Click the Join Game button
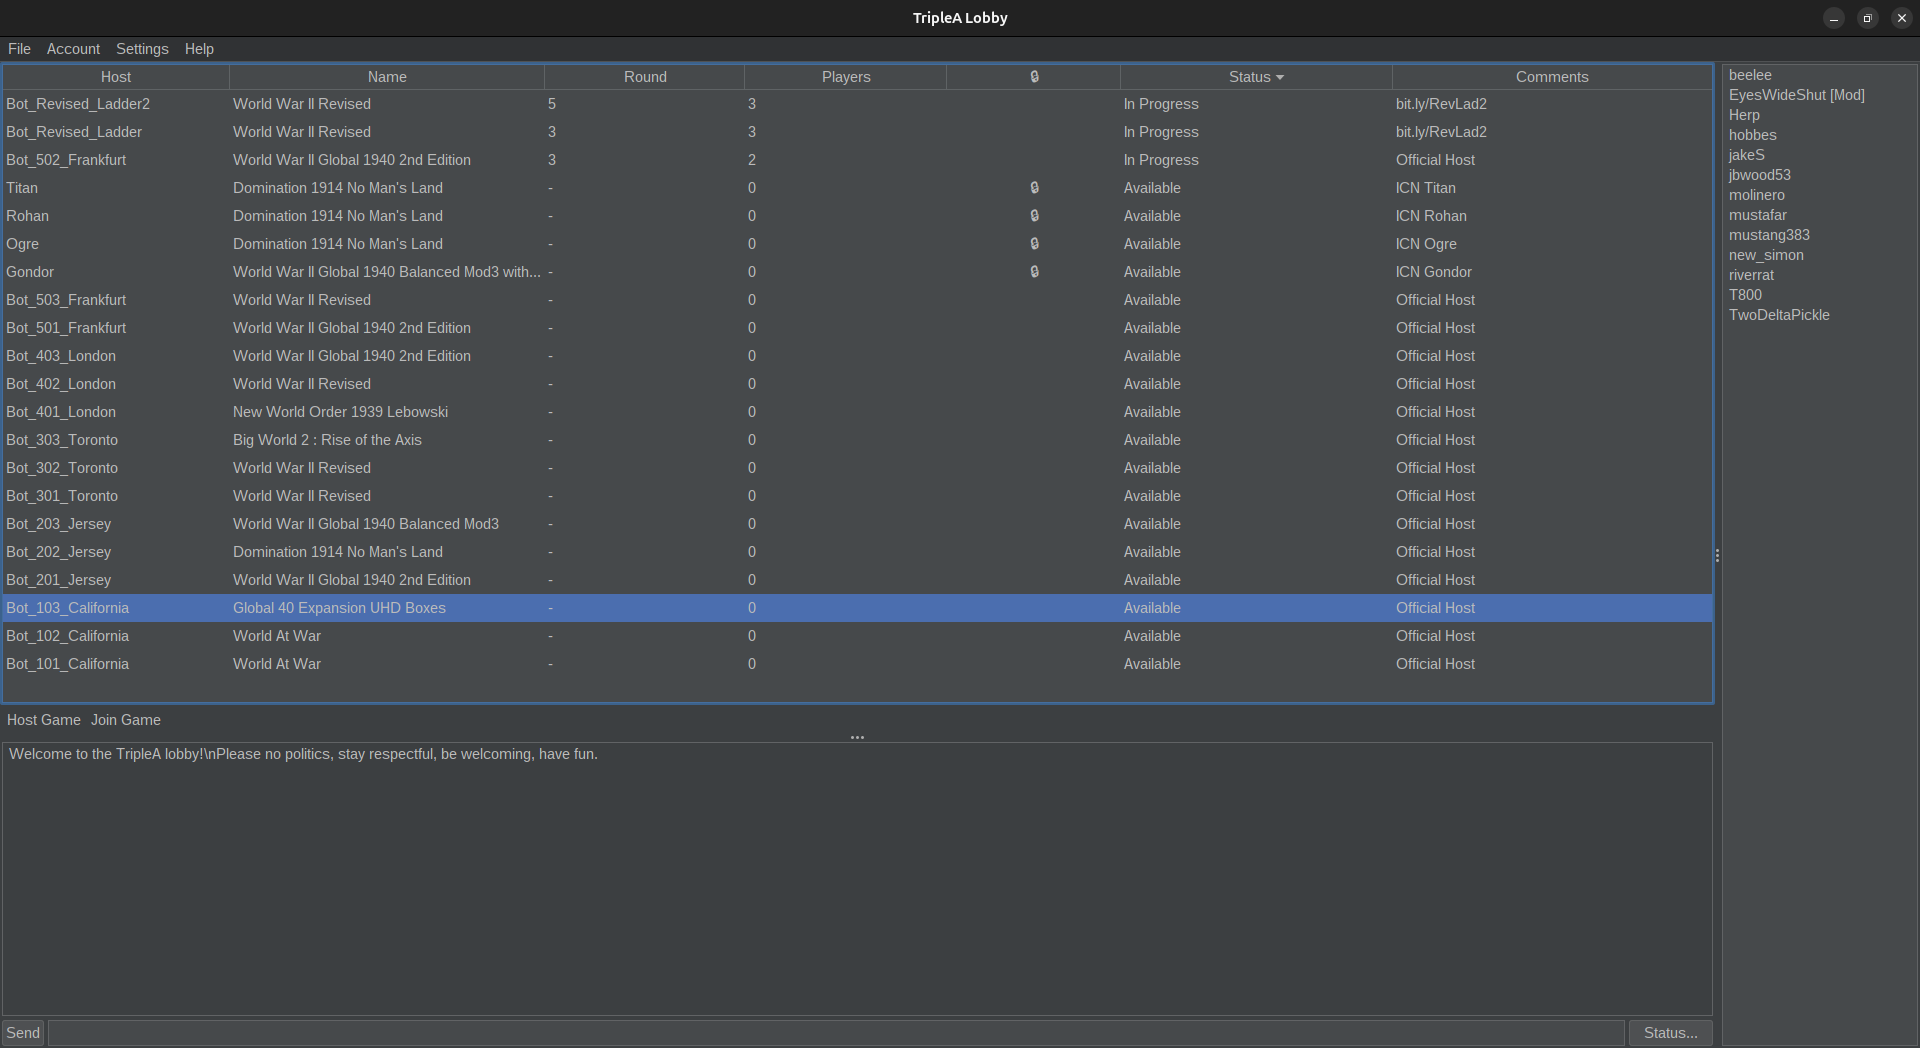The height and width of the screenshot is (1048, 1920). (126, 720)
